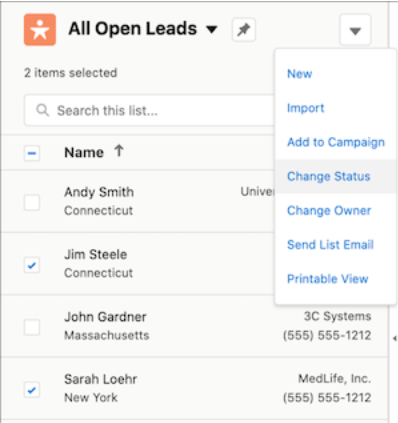The image size is (398, 423).
Task: Click the Search this list field
Action: coord(149,110)
